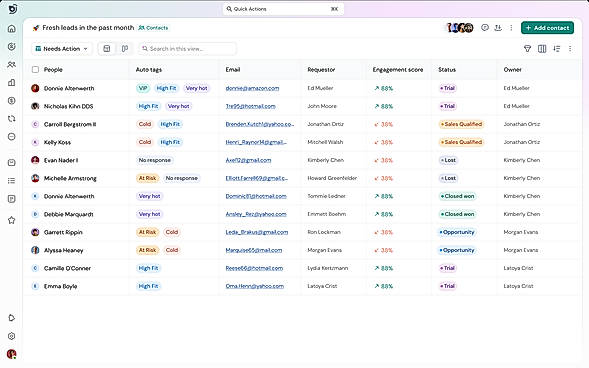The image size is (589, 368).
Task: Open the companies chart icon in sidebar
Action: pyautogui.click(x=12, y=83)
